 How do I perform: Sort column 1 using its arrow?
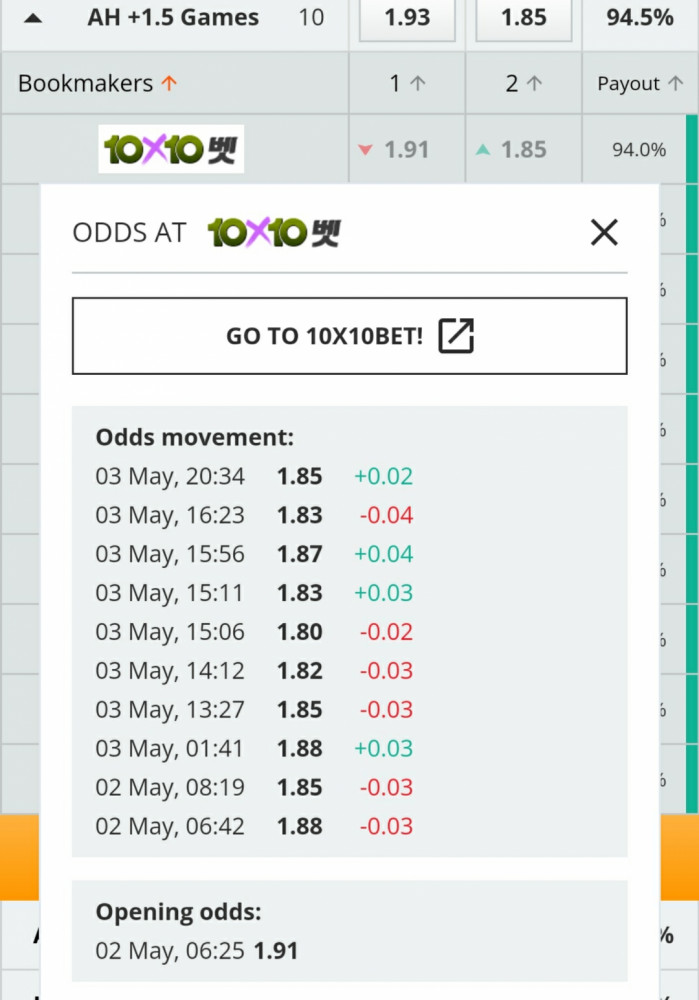click(417, 83)
